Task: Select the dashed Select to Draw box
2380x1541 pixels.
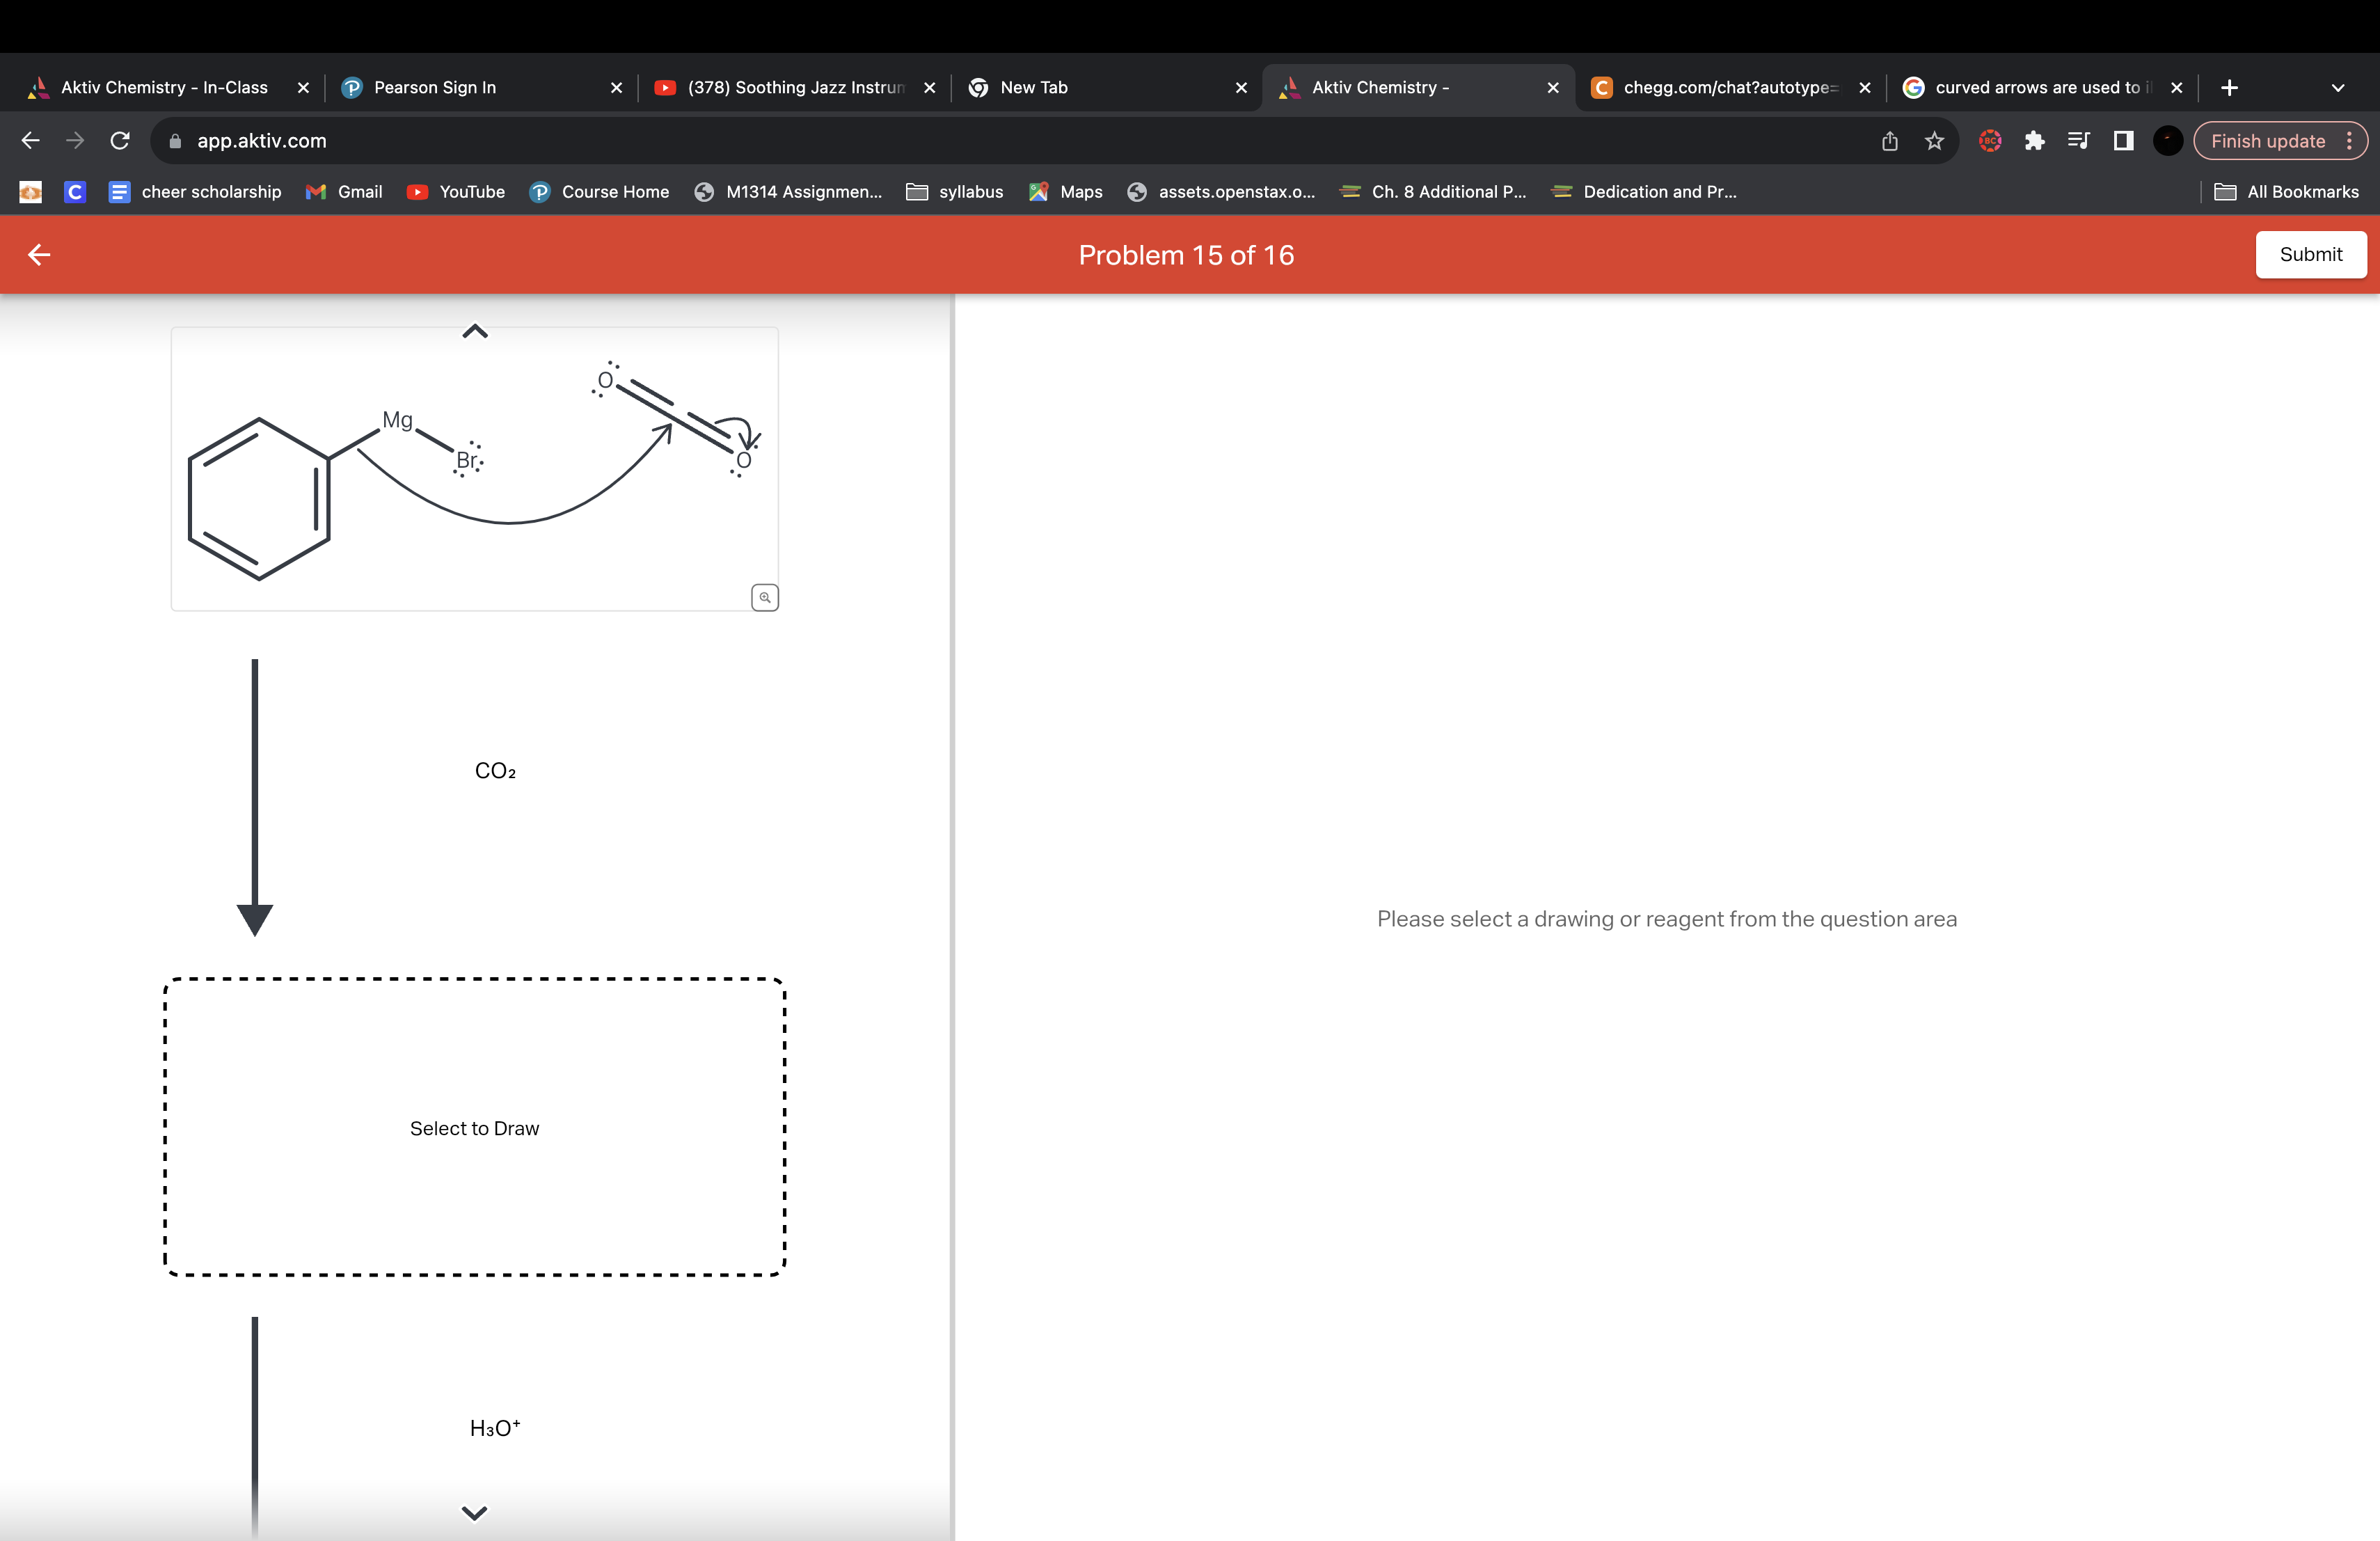Action: pos(474,1128)
